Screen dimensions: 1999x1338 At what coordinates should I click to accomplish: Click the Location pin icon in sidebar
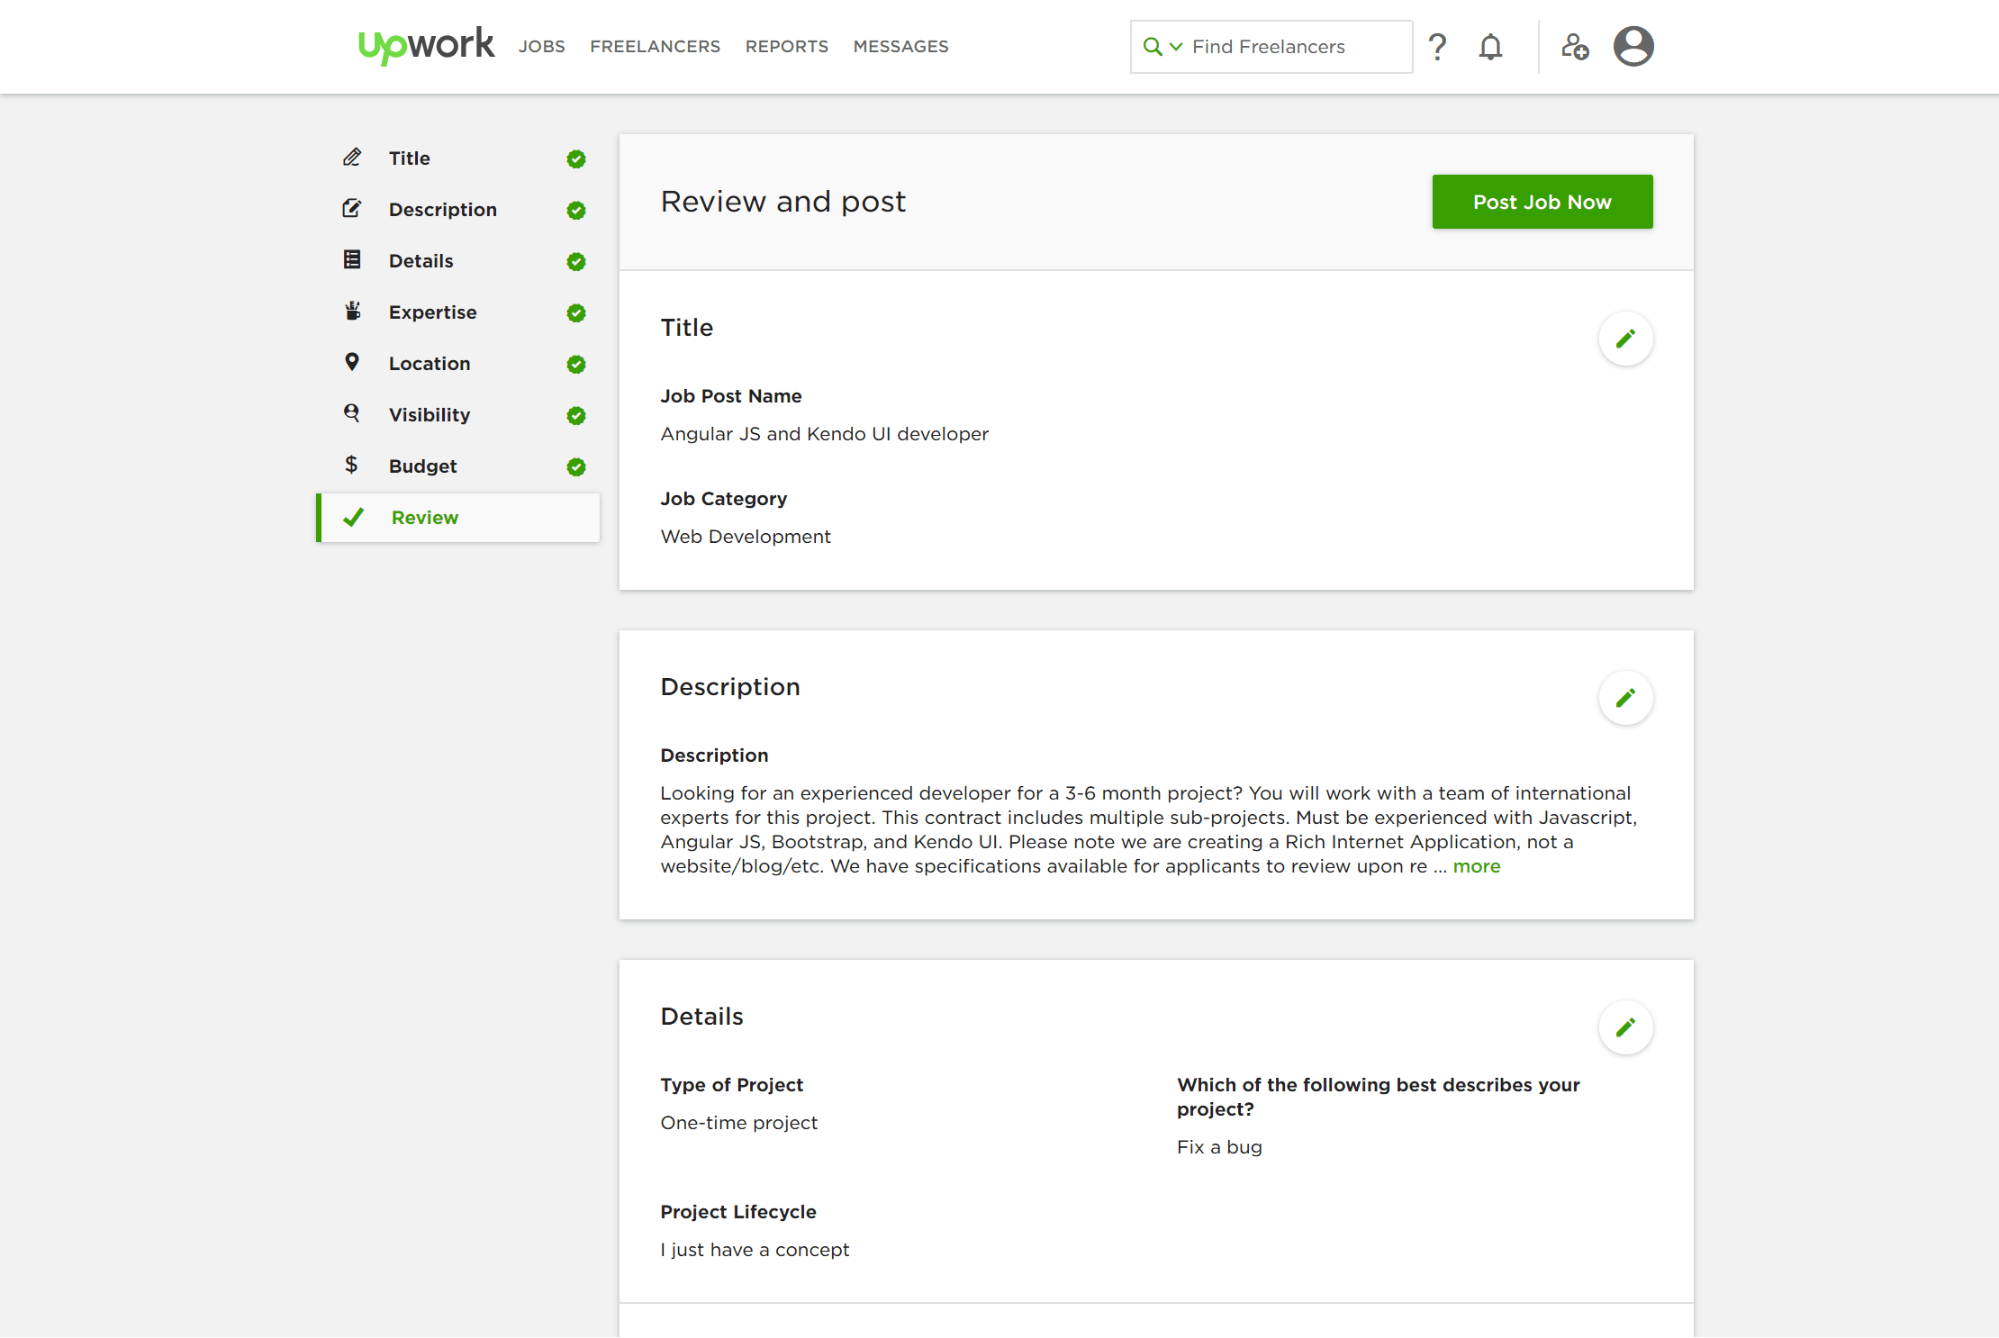pyautogui.click(x=352, y=362)
